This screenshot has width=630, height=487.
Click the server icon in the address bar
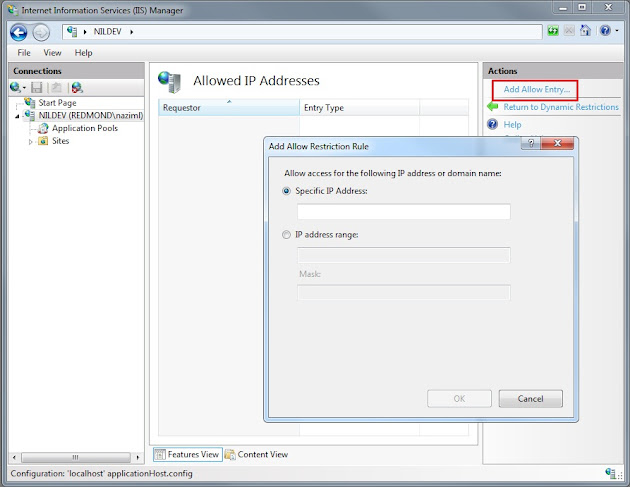click(72, 31)
